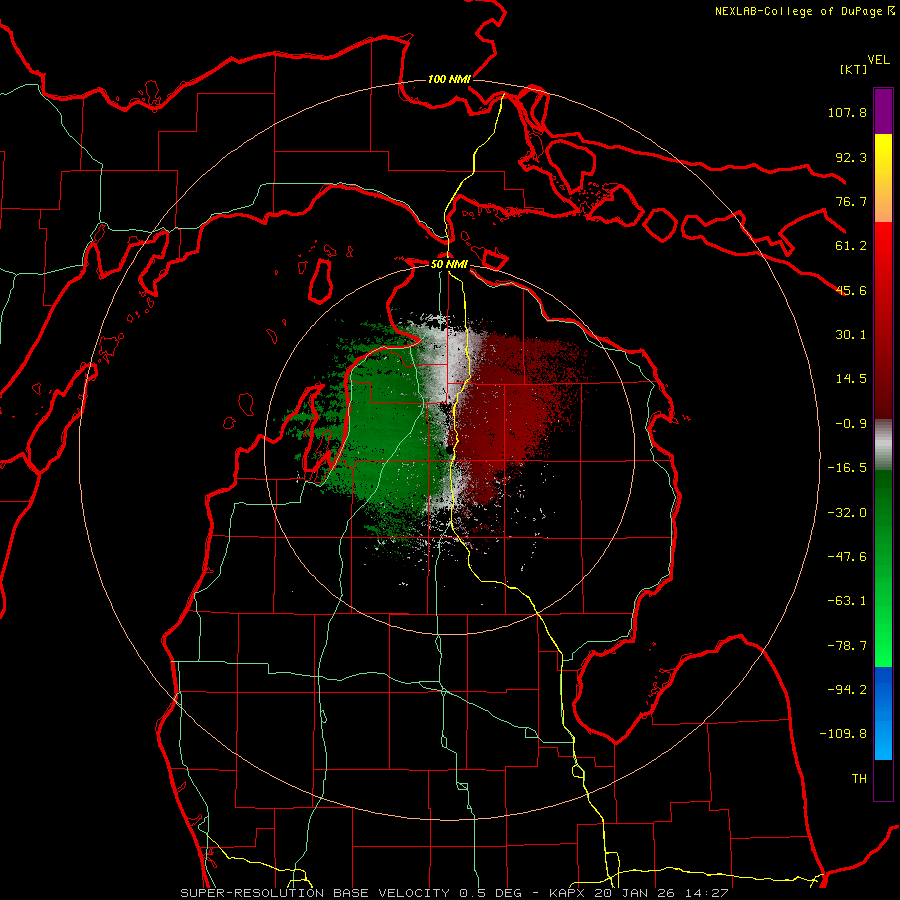Click the radar product title caption at bottom

coord(454,893)
